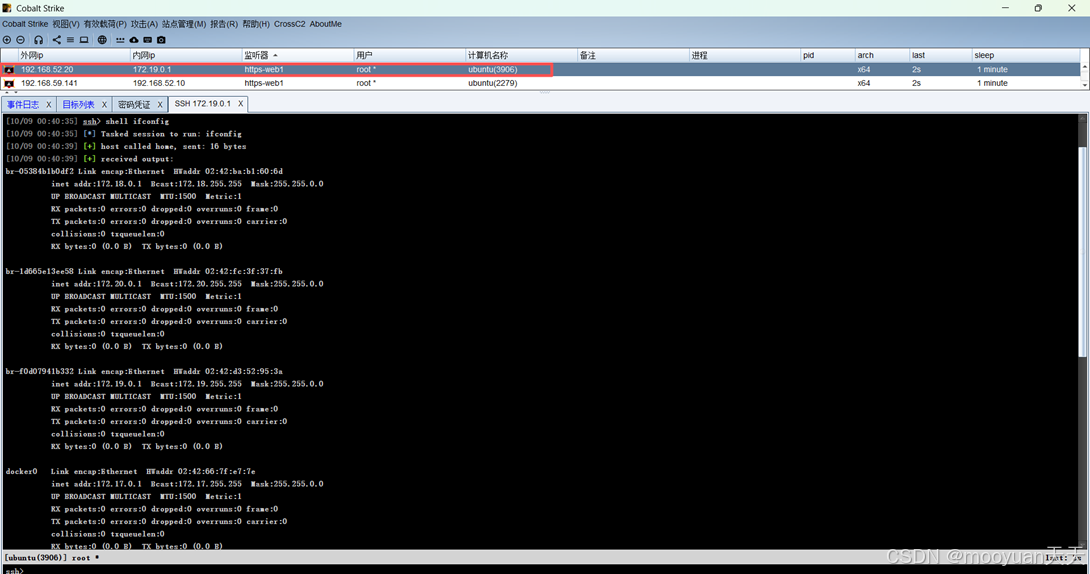The image size is (1090, 574).
Task: Select the 192.168.52.20 session row
Action: [x=541, y=69]
